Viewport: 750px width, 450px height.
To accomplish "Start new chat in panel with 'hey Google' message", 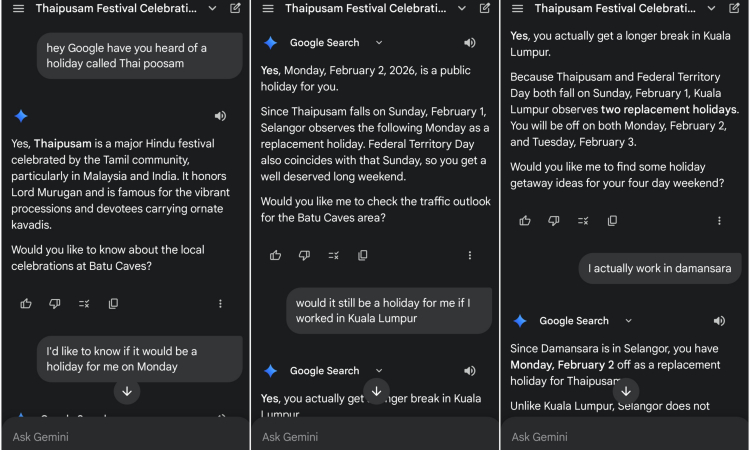I will pyautogui.click(x=235, y=8).
